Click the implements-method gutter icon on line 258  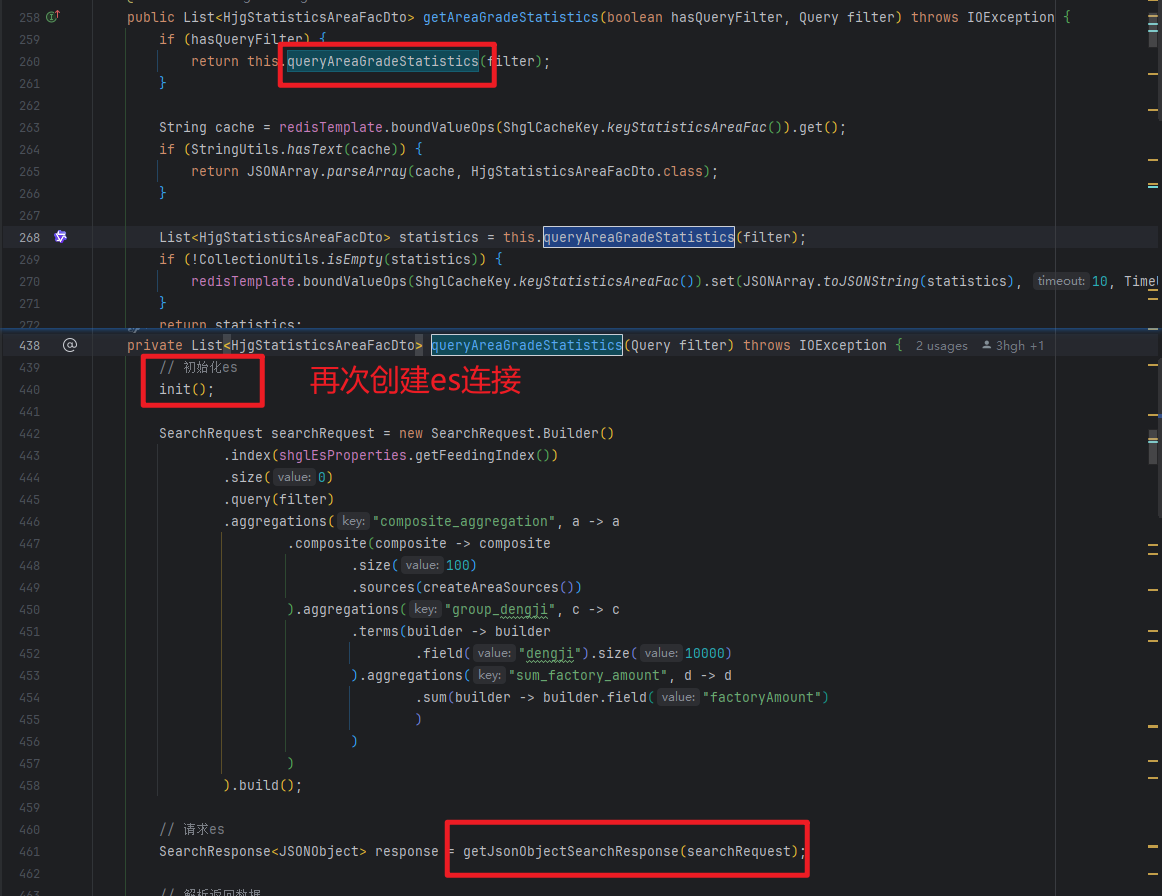(53, 17)
